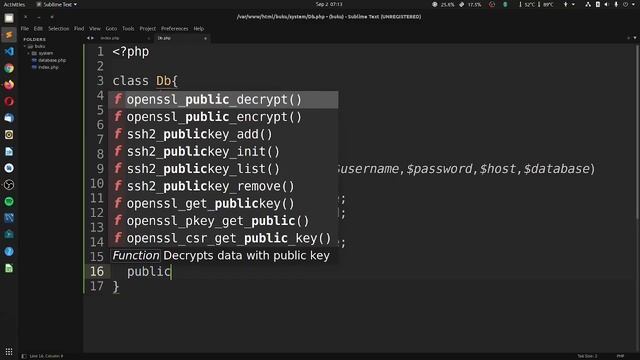
Task: Place cursor on the class Db line
Action: click(x=145, y=81)
